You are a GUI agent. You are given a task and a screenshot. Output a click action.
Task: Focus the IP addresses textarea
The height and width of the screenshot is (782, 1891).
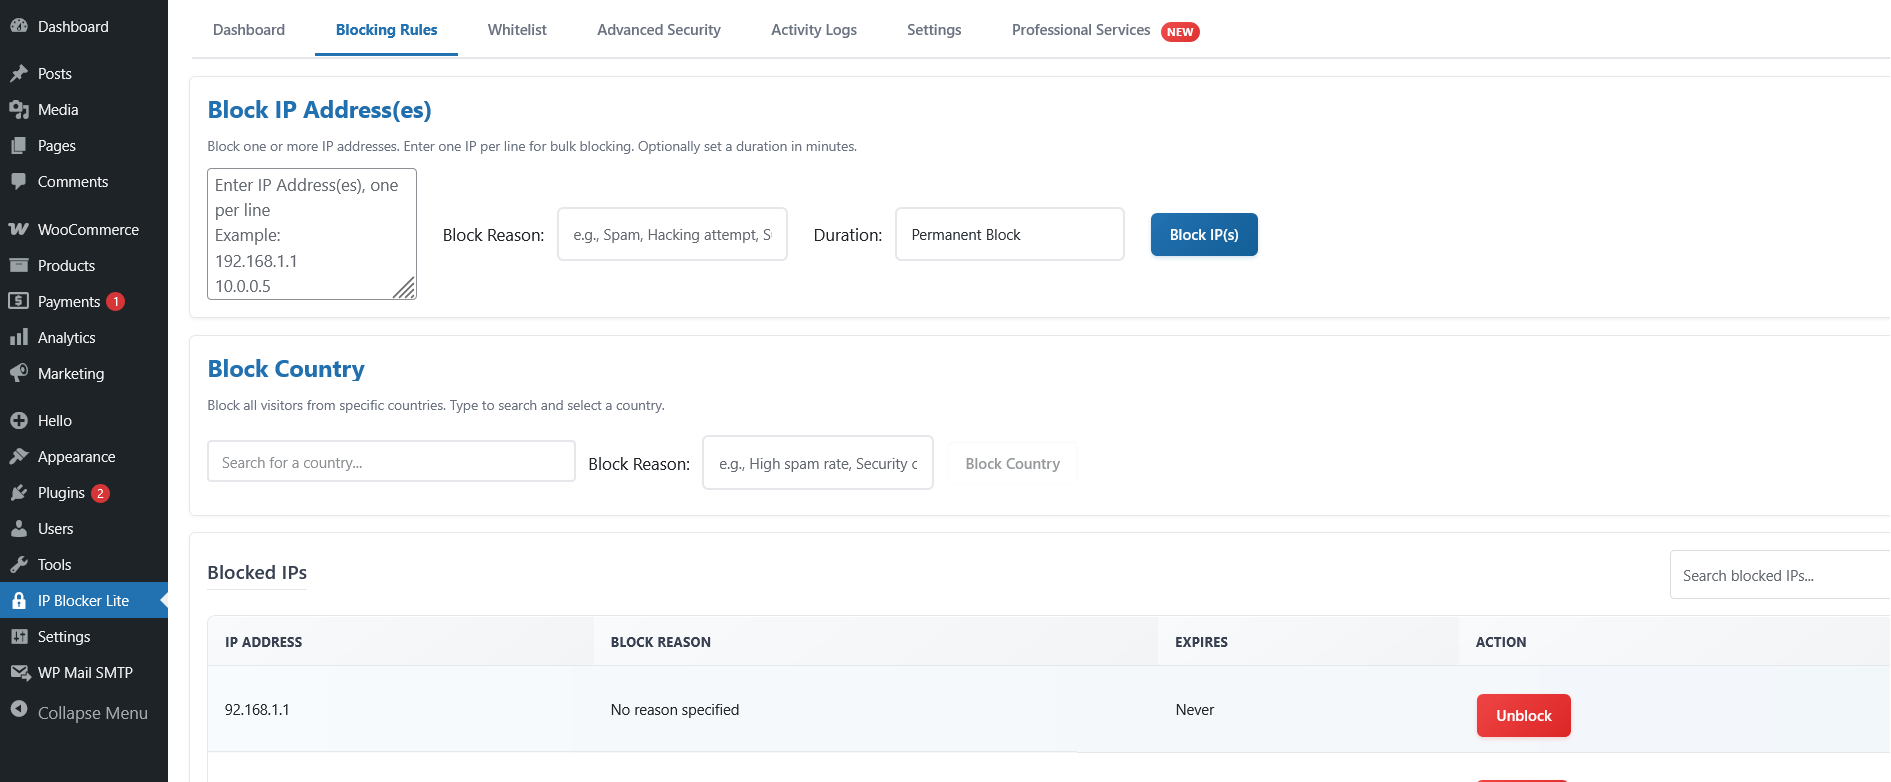click(x=311, y=234)
